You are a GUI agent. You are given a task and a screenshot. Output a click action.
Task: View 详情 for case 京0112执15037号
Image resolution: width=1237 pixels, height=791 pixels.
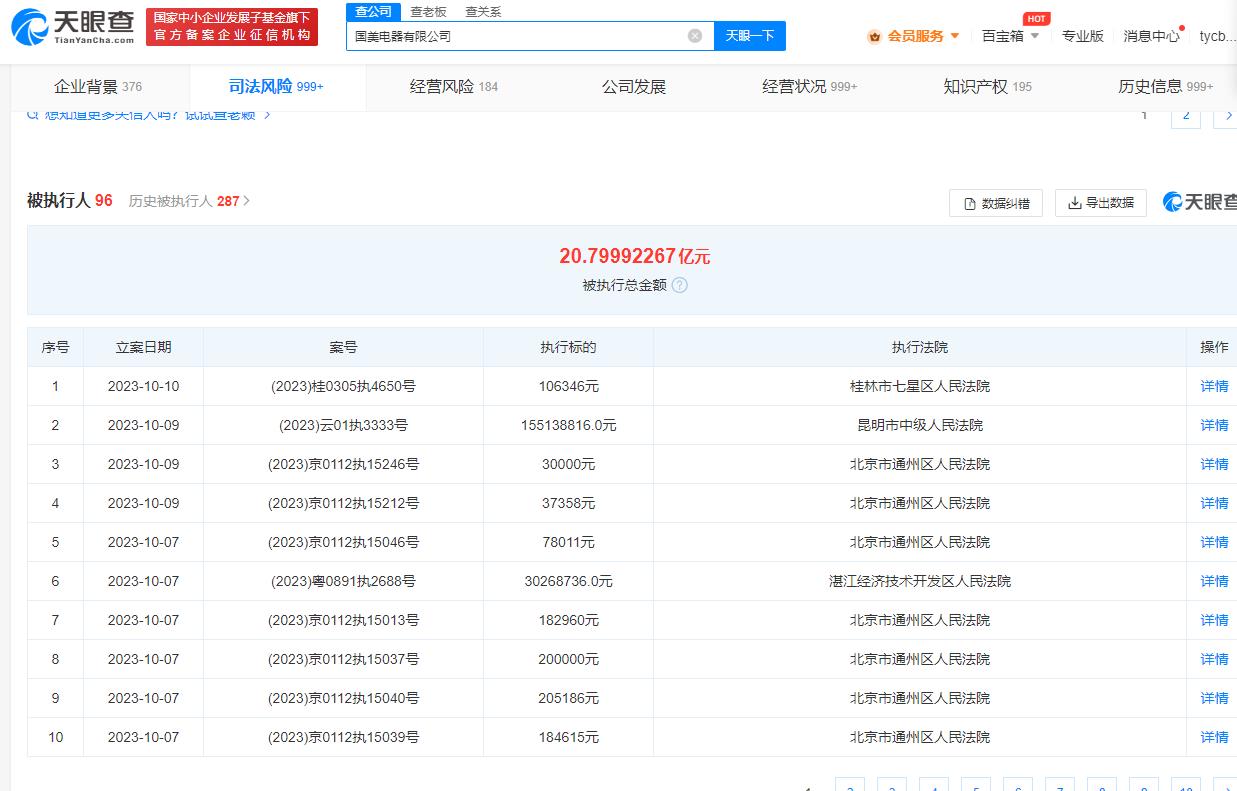click(x=1214, y=659)
